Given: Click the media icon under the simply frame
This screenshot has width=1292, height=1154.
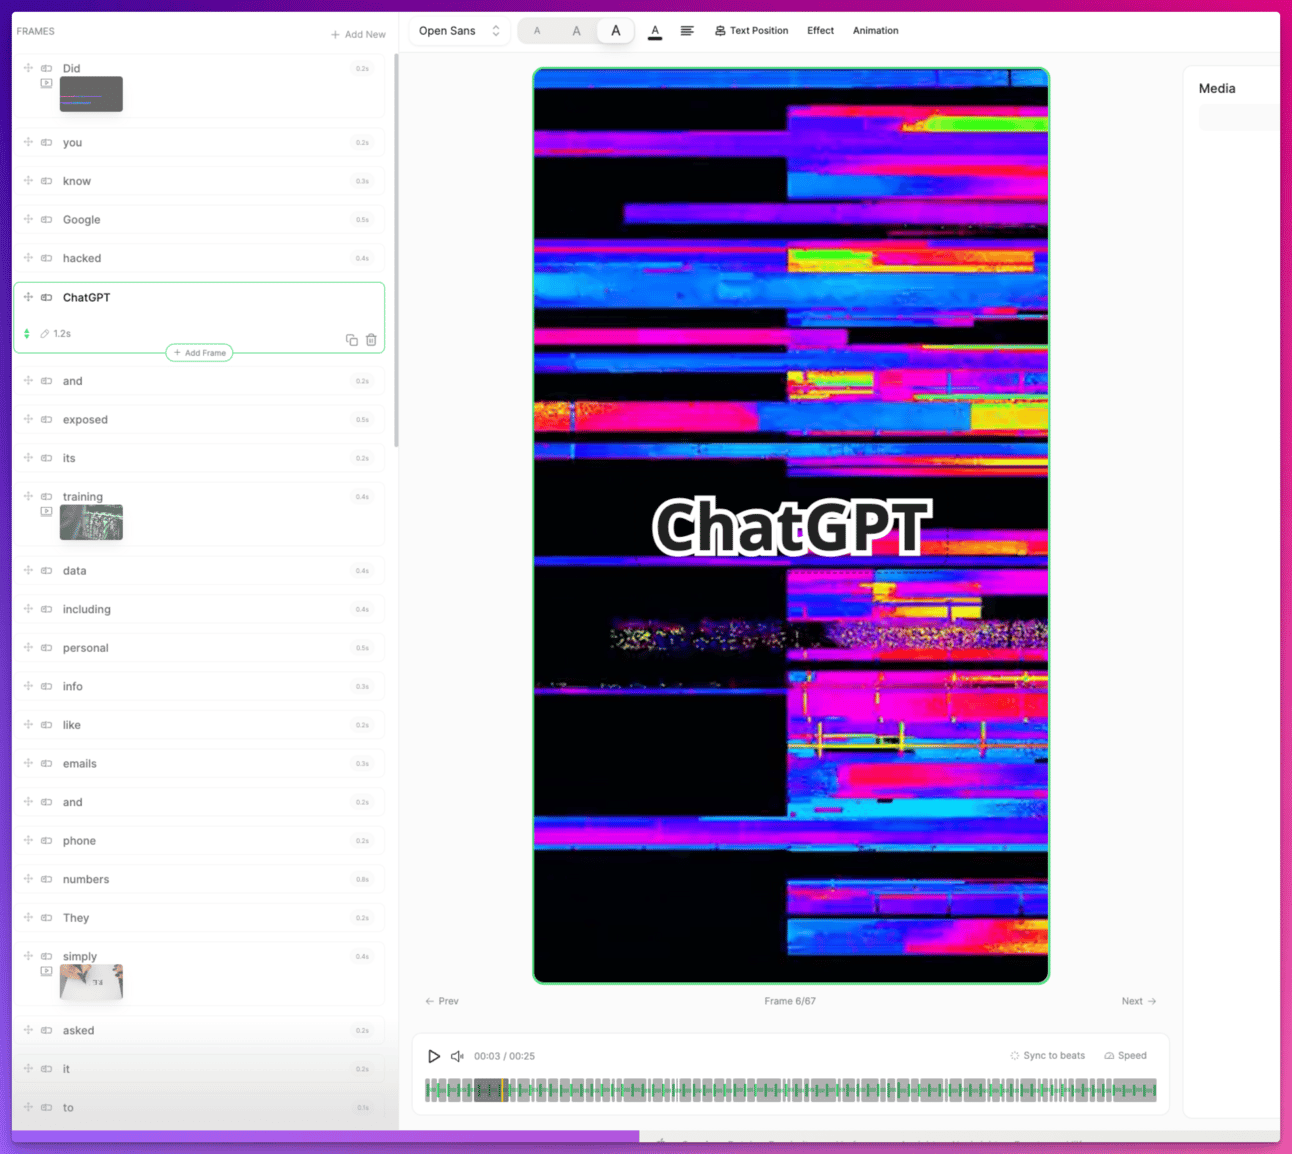Looking at the screenshot, I should click(46, 971).
